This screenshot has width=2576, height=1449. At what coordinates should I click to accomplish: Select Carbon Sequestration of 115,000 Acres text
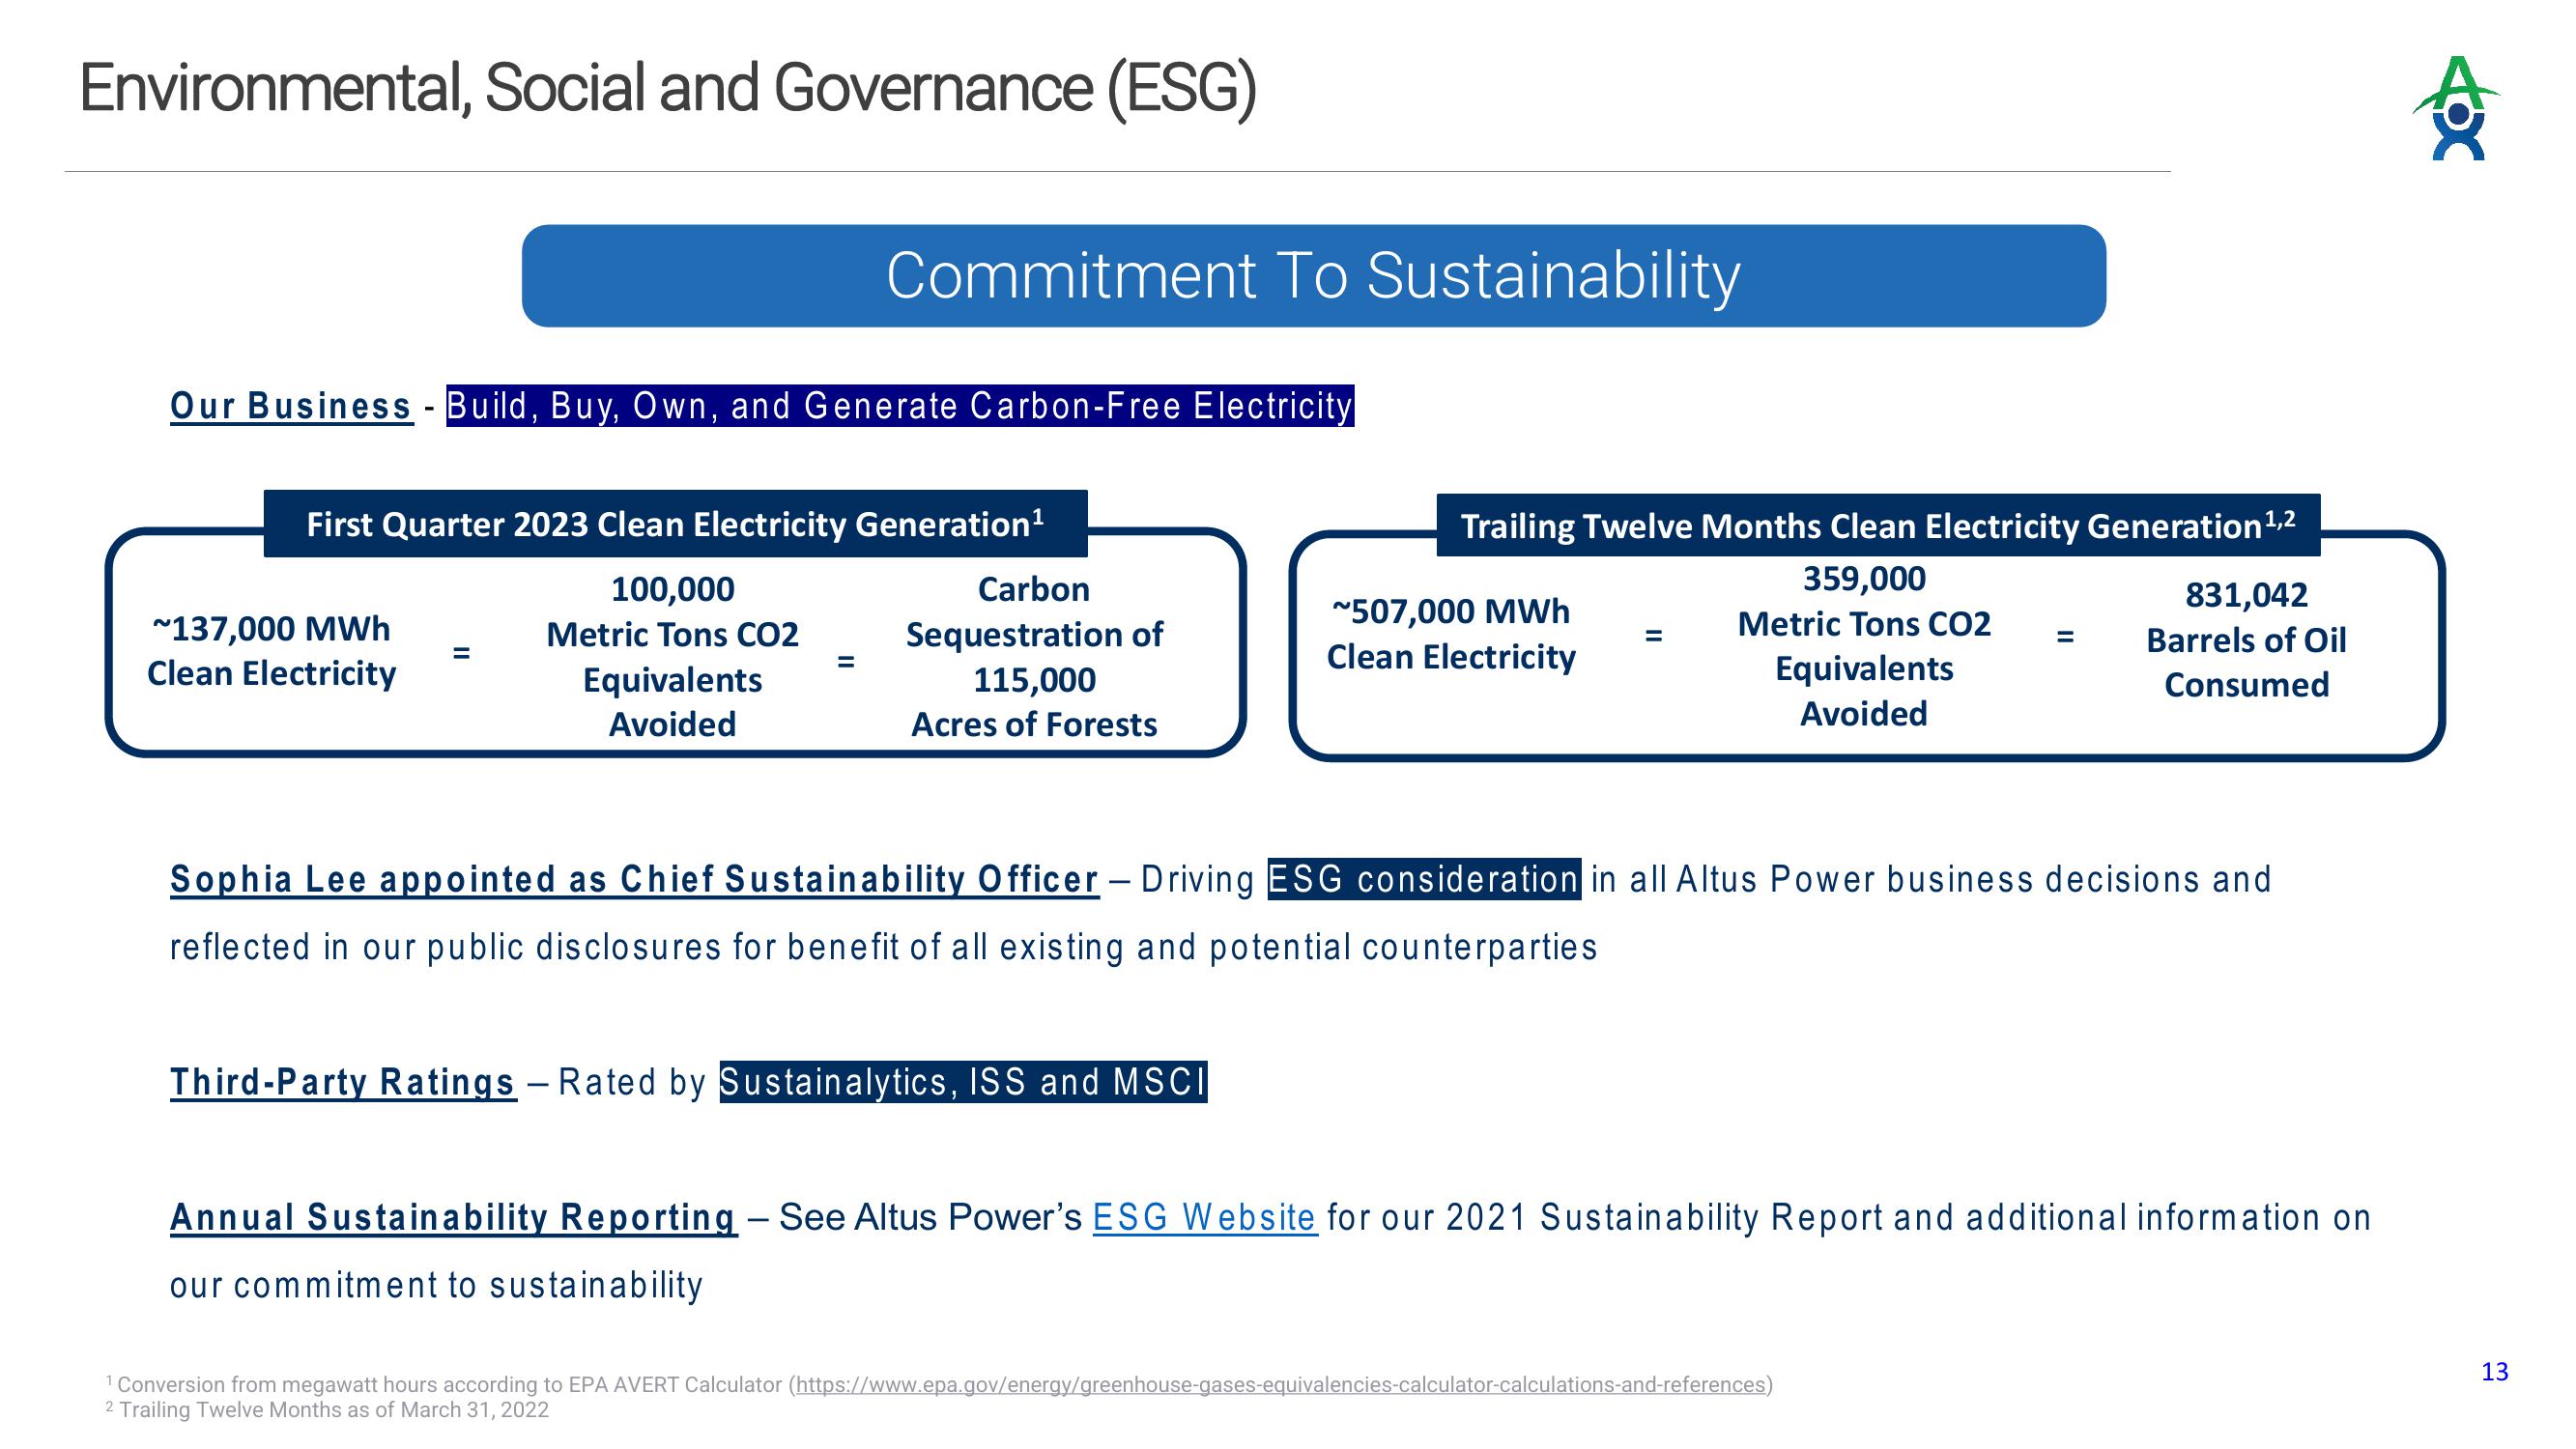tap(1034, 656)
